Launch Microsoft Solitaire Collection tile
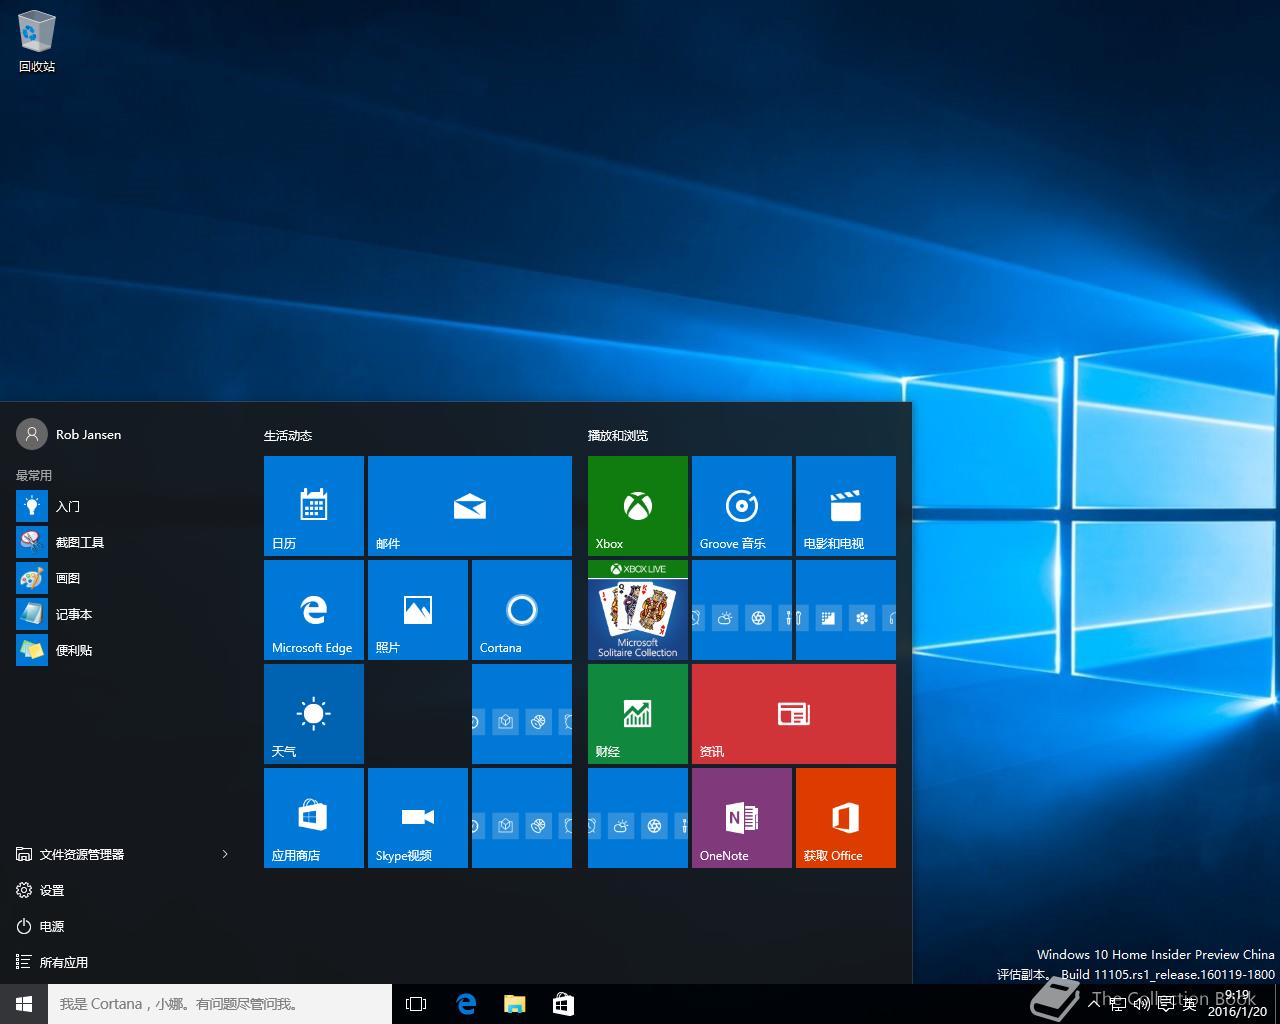The height and width of the screenshot is (1024, 1280). point(638,610)
